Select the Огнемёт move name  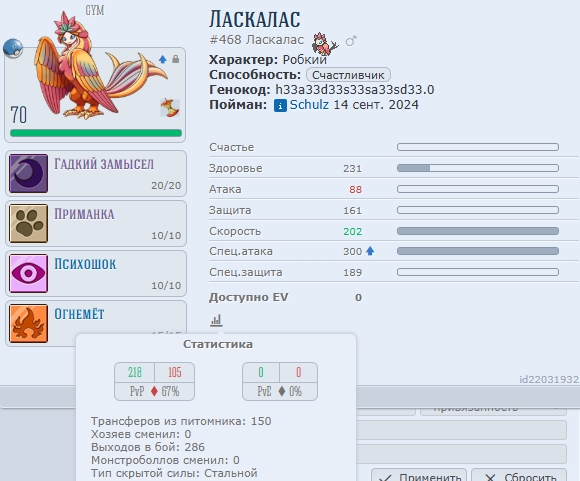point(80,314)
